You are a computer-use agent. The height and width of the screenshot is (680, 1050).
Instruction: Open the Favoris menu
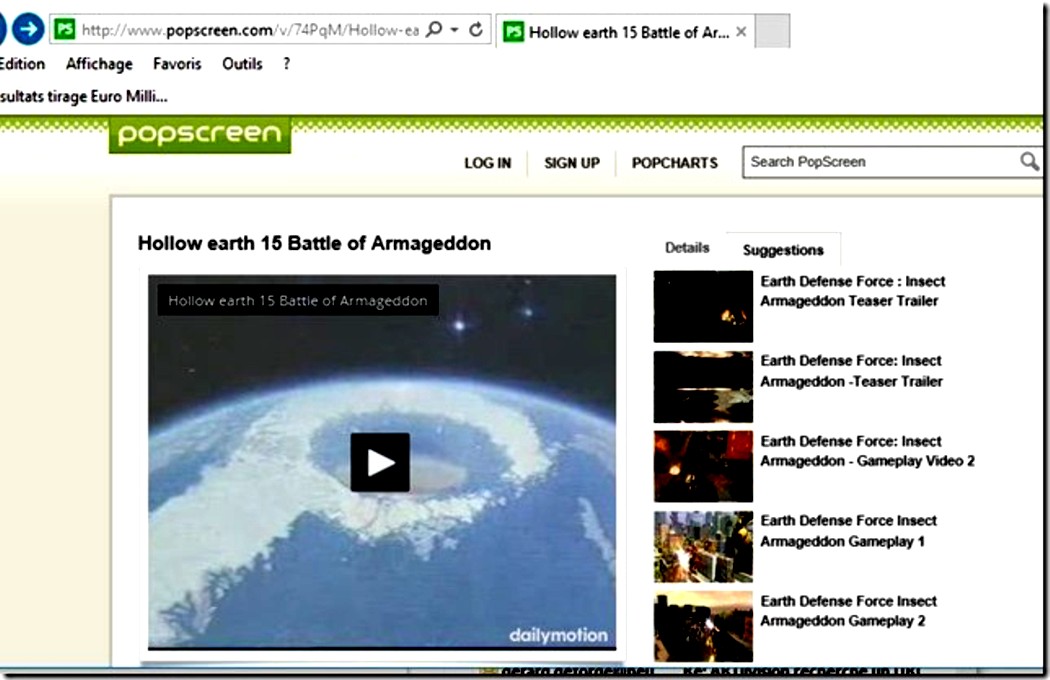pyautogui.click(x=177, y=64)
